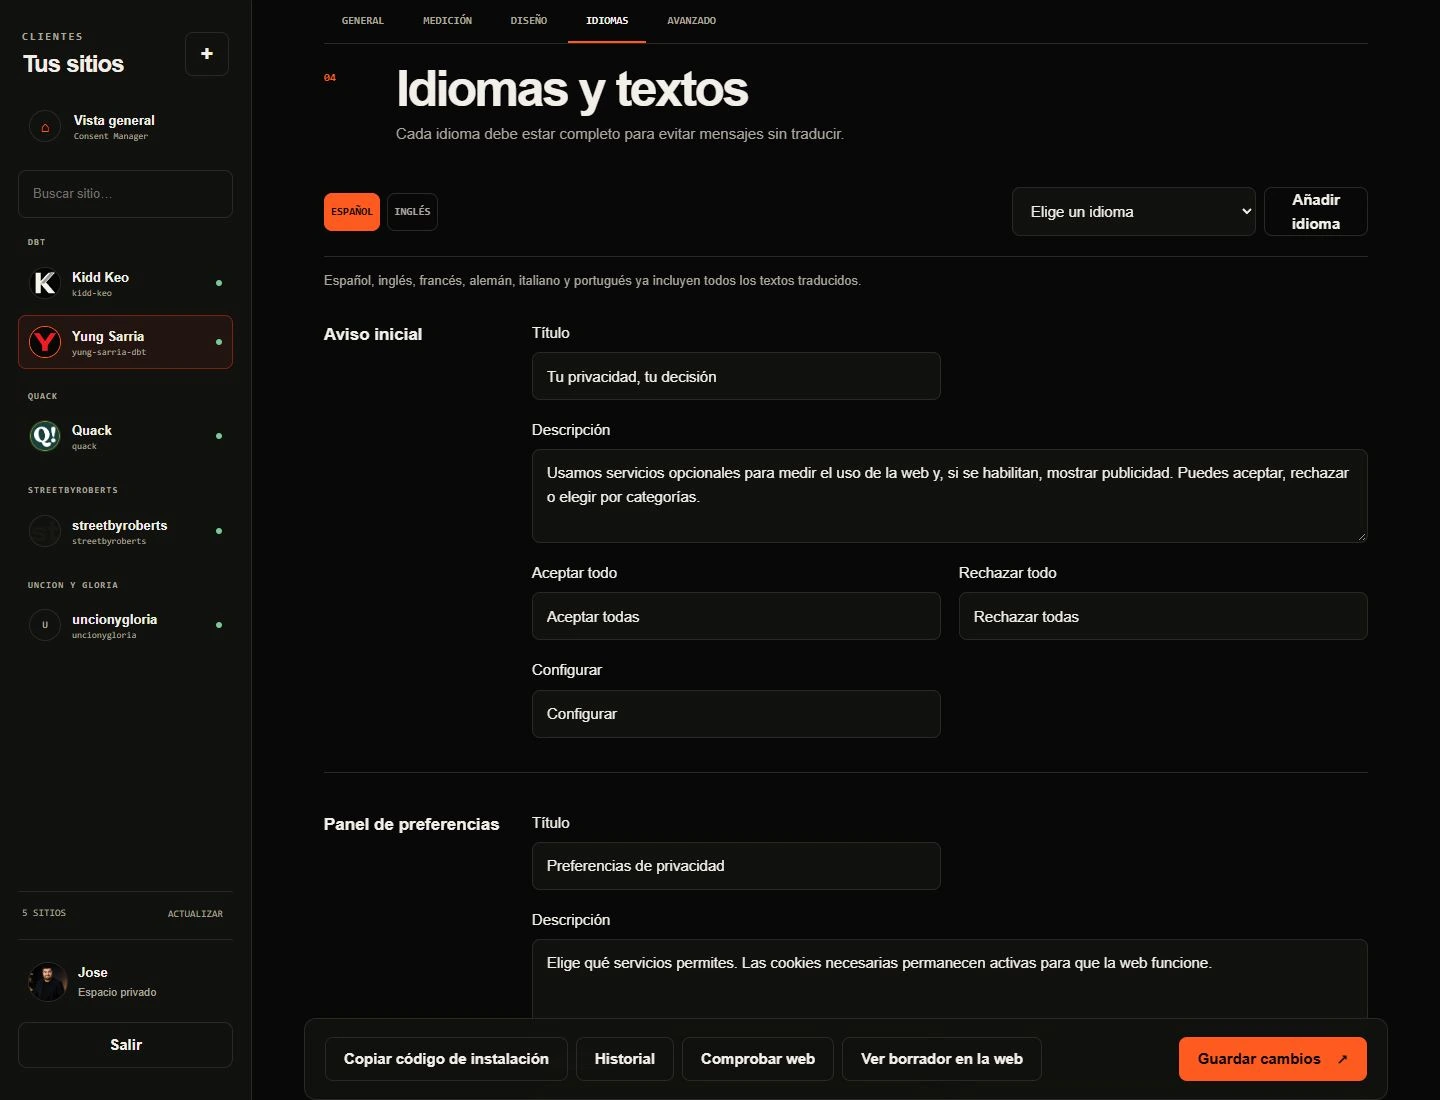Viewport: 1440px width, 1100px height.
Task: Open the streetbyroberts site name
Action: click(120, 525)
